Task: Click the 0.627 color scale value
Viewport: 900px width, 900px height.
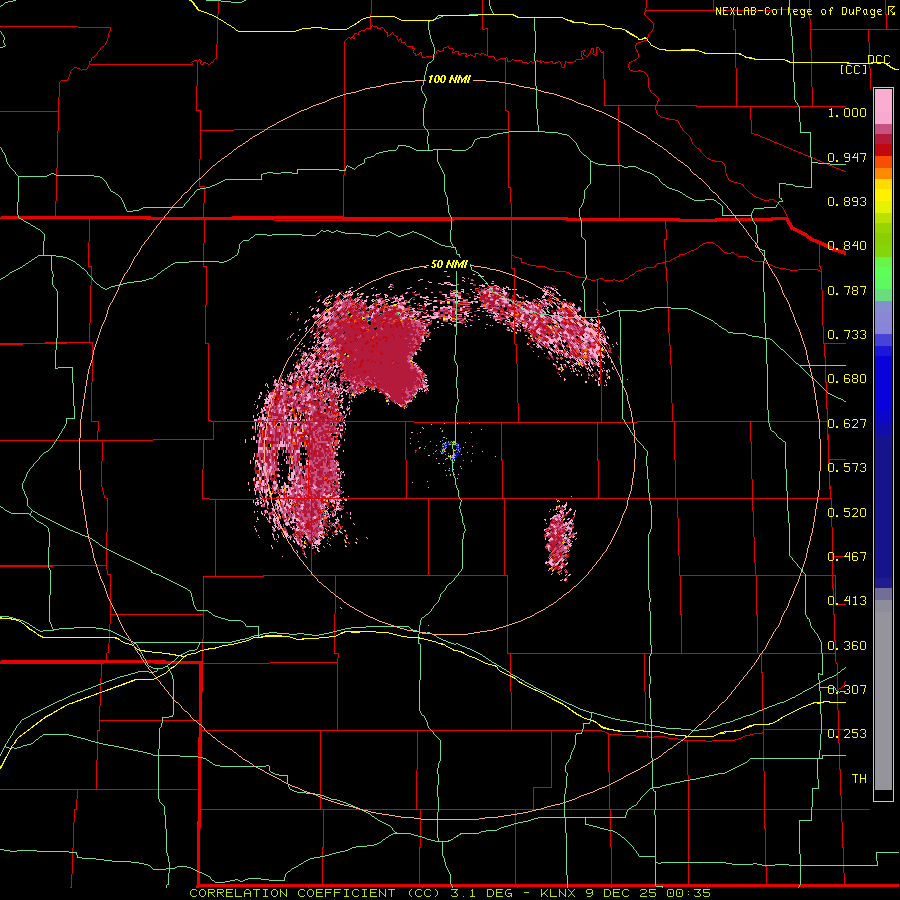Action: pos(847,424)
